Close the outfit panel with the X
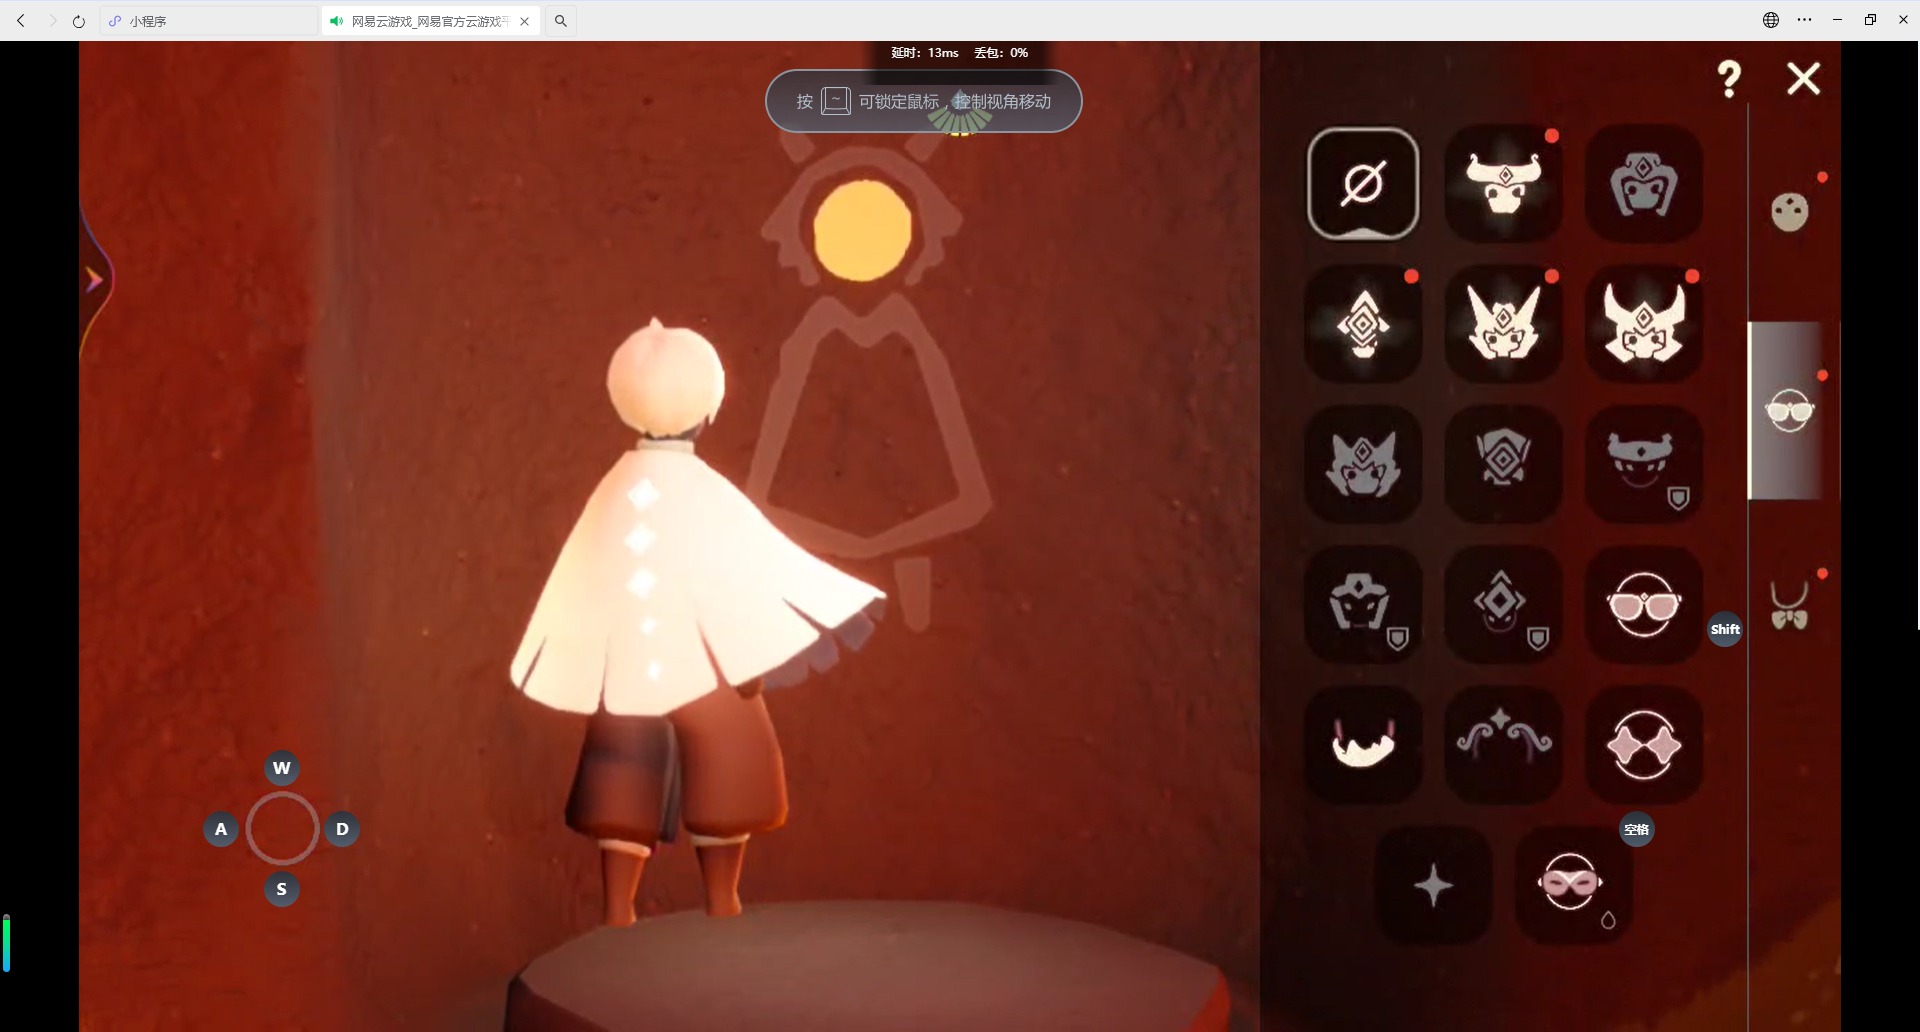1920x1032 pixels. [x=1804, y=78]
